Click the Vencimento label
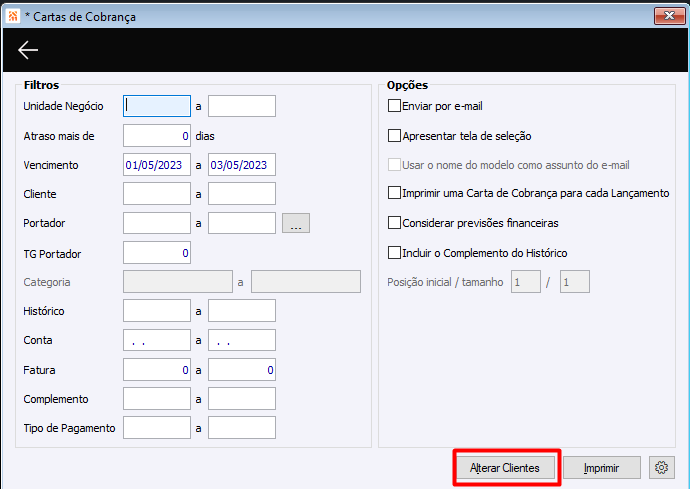The image size is (690, 489). click(x=51, y=165)
